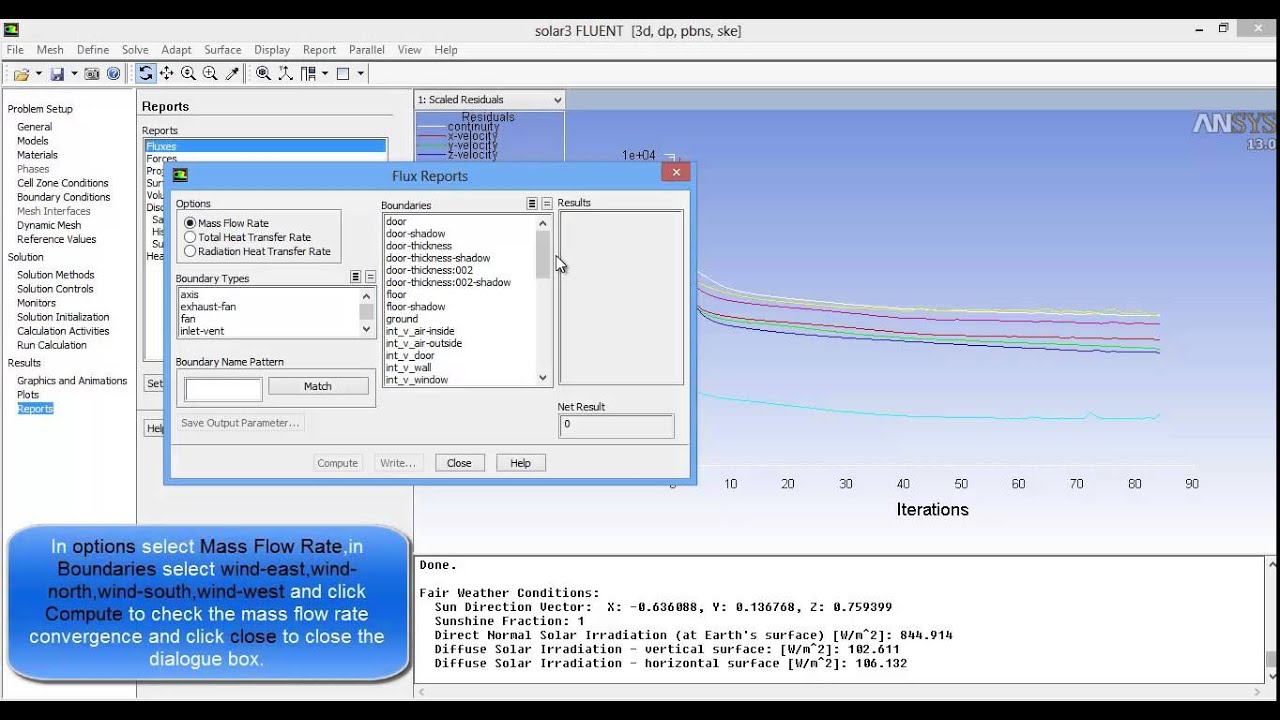Image resolution: width=1280 pixels, height=720 pixels.
Task: Open the Open-file icon dropdown arrow
Action: (39, 74)
